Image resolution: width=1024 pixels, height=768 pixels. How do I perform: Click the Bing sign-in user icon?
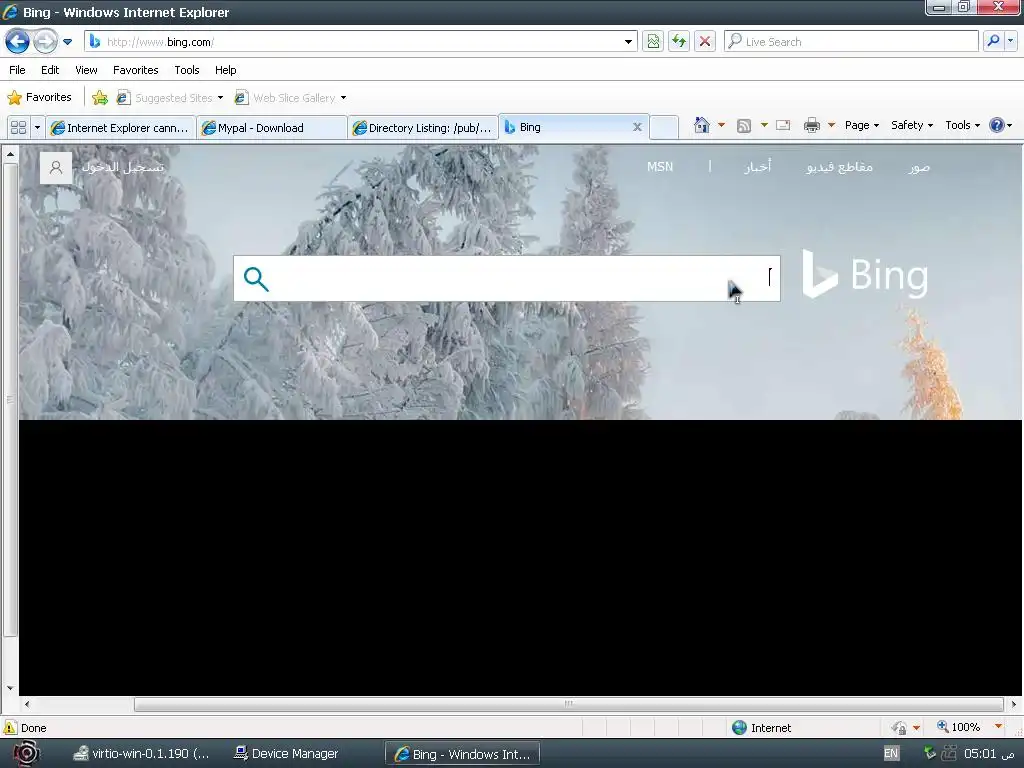[x=56, y=168]
